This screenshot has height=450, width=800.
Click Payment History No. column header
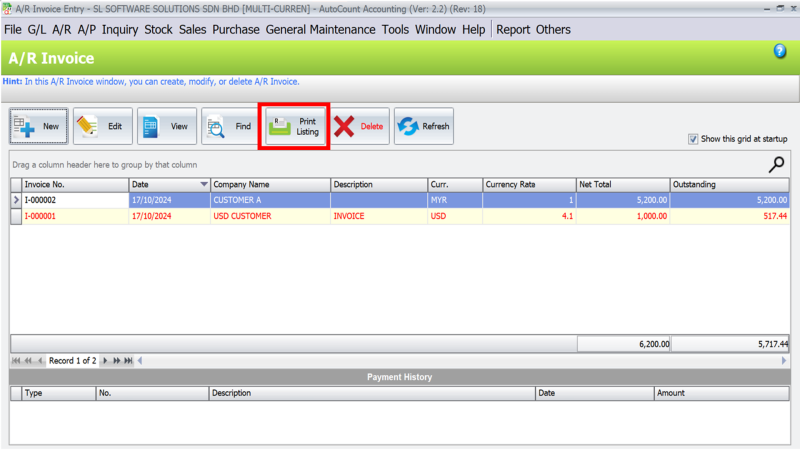(x=152, y=393)
